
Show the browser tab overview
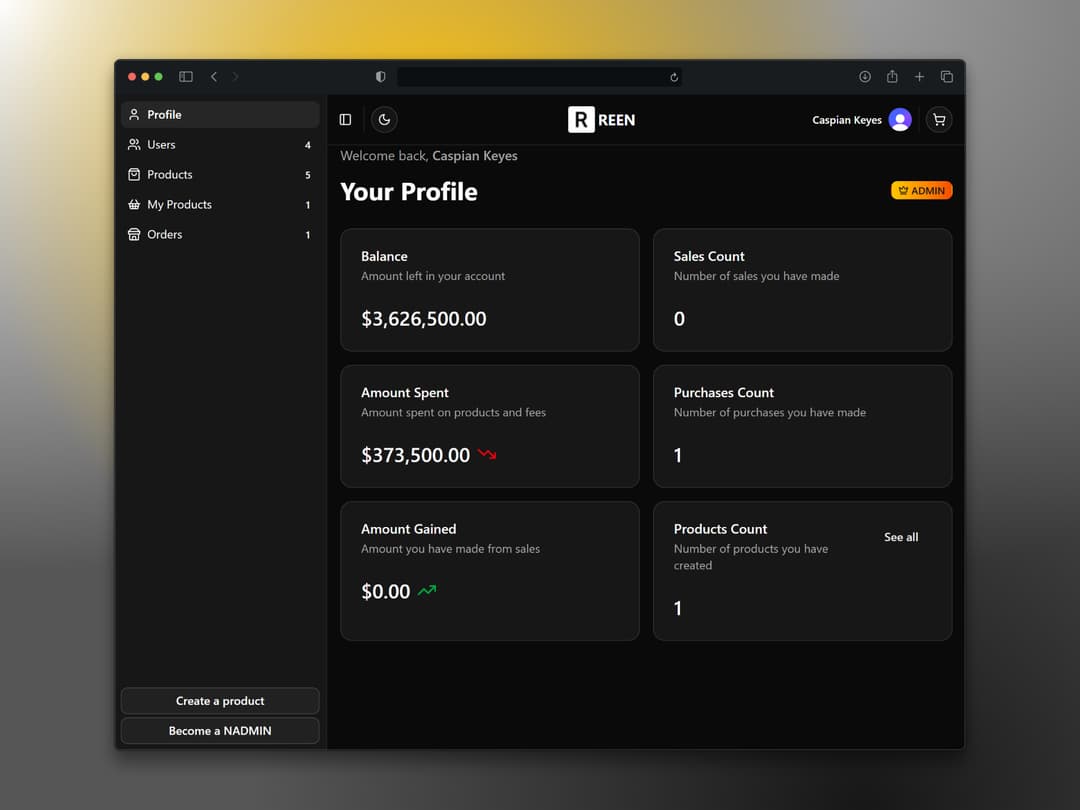click(x=946, y=76)
